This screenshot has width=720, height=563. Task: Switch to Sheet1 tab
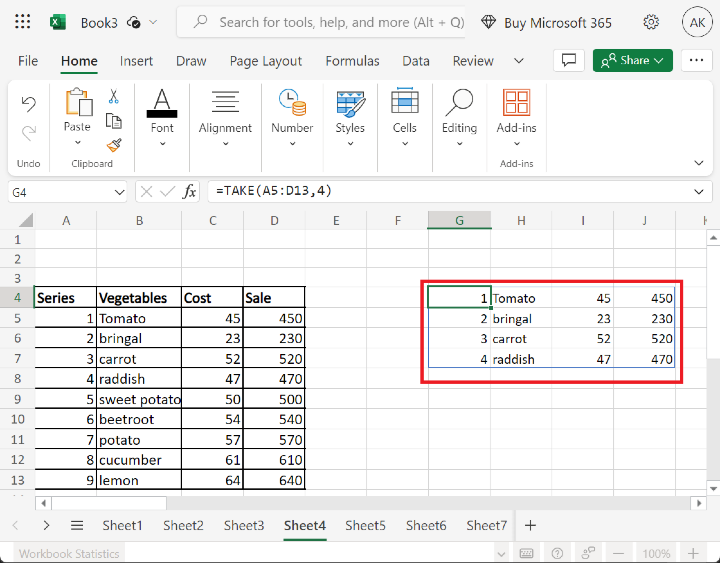pos(122,525)
